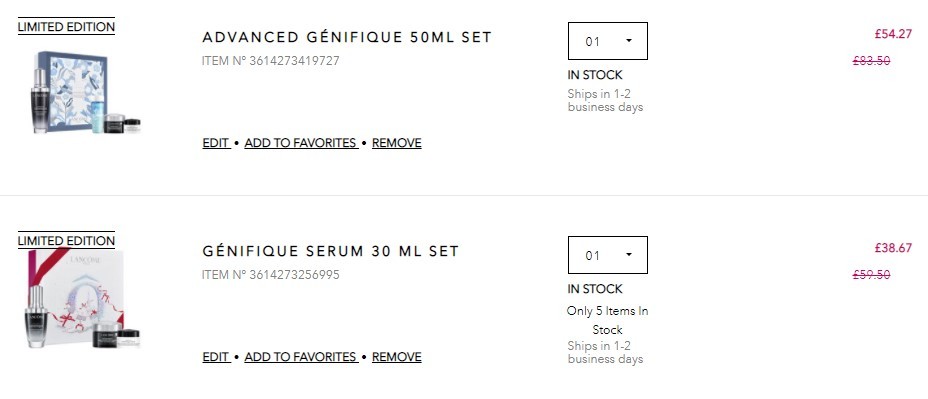Click Limited Edition badge above the red ribbon set

coord(66,240)
